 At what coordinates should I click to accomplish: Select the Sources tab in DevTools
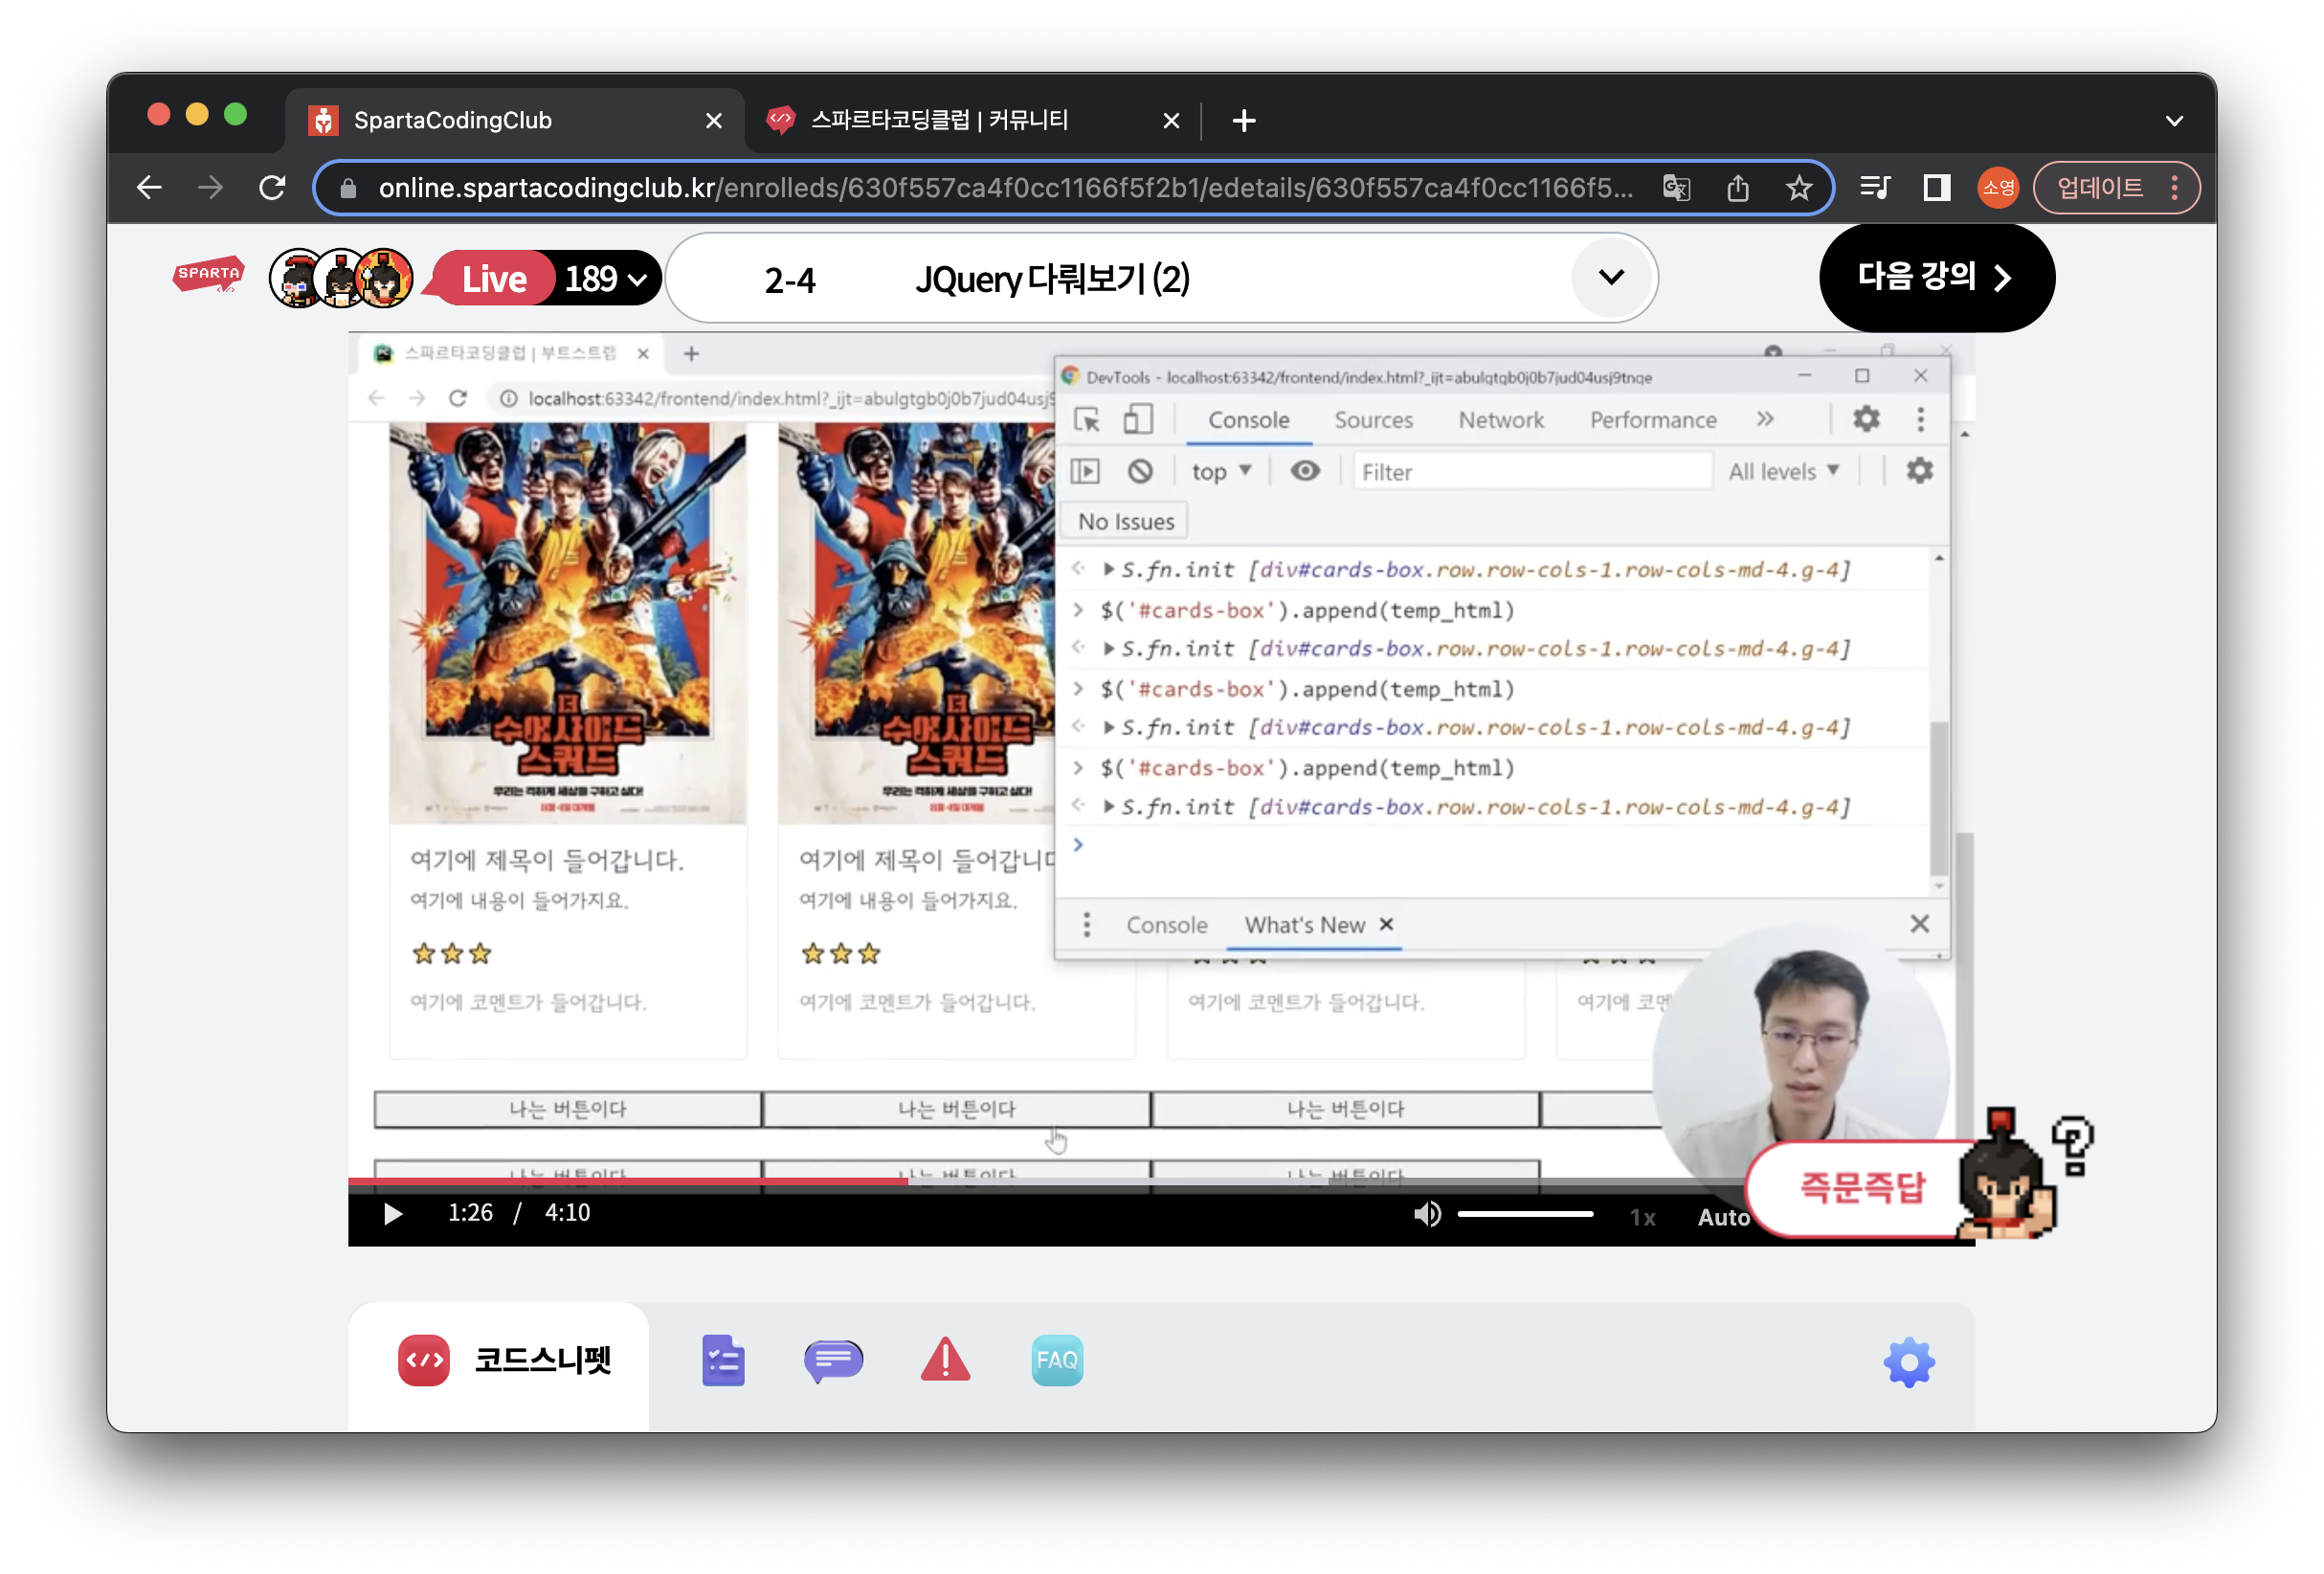tap(1373, 420)
